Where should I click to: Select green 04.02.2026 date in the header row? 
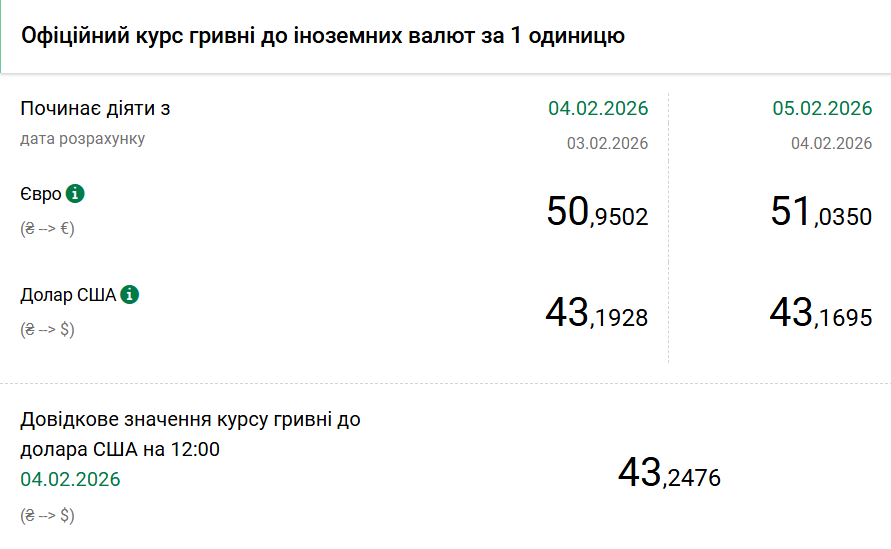pyautogui.click(x=598, y=108)
